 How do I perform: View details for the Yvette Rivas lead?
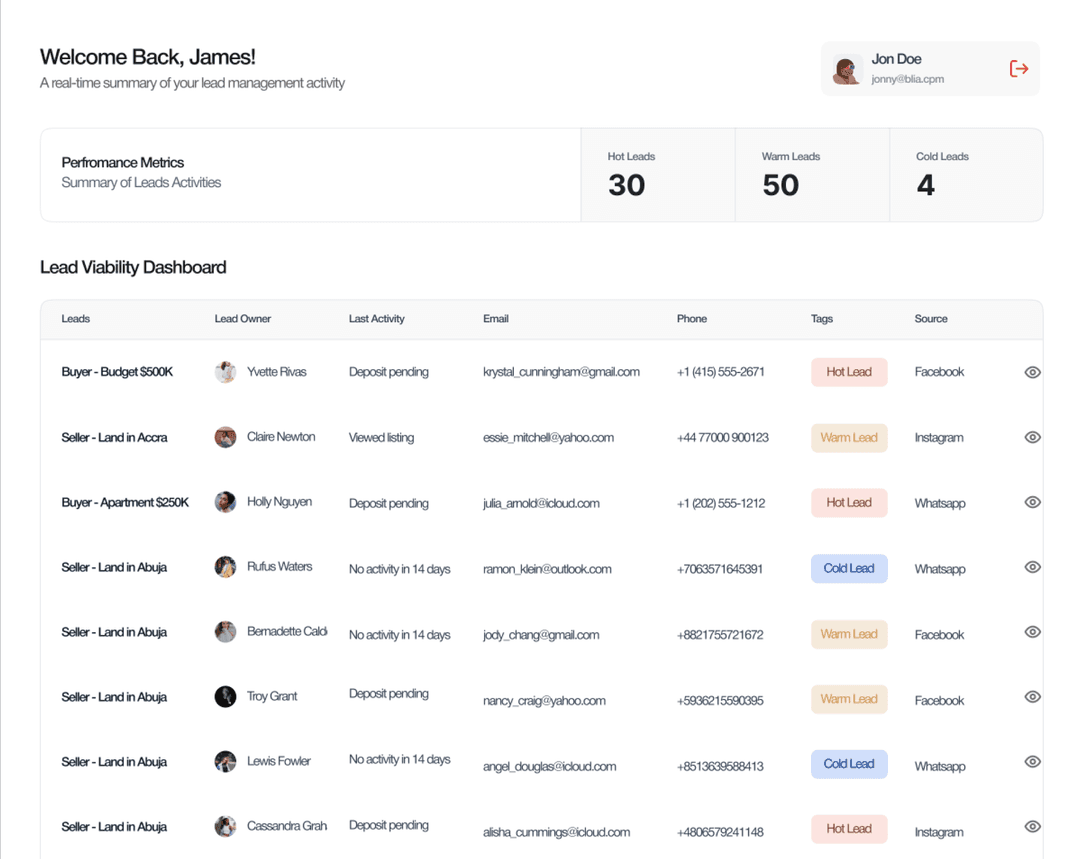point(1032,371)
